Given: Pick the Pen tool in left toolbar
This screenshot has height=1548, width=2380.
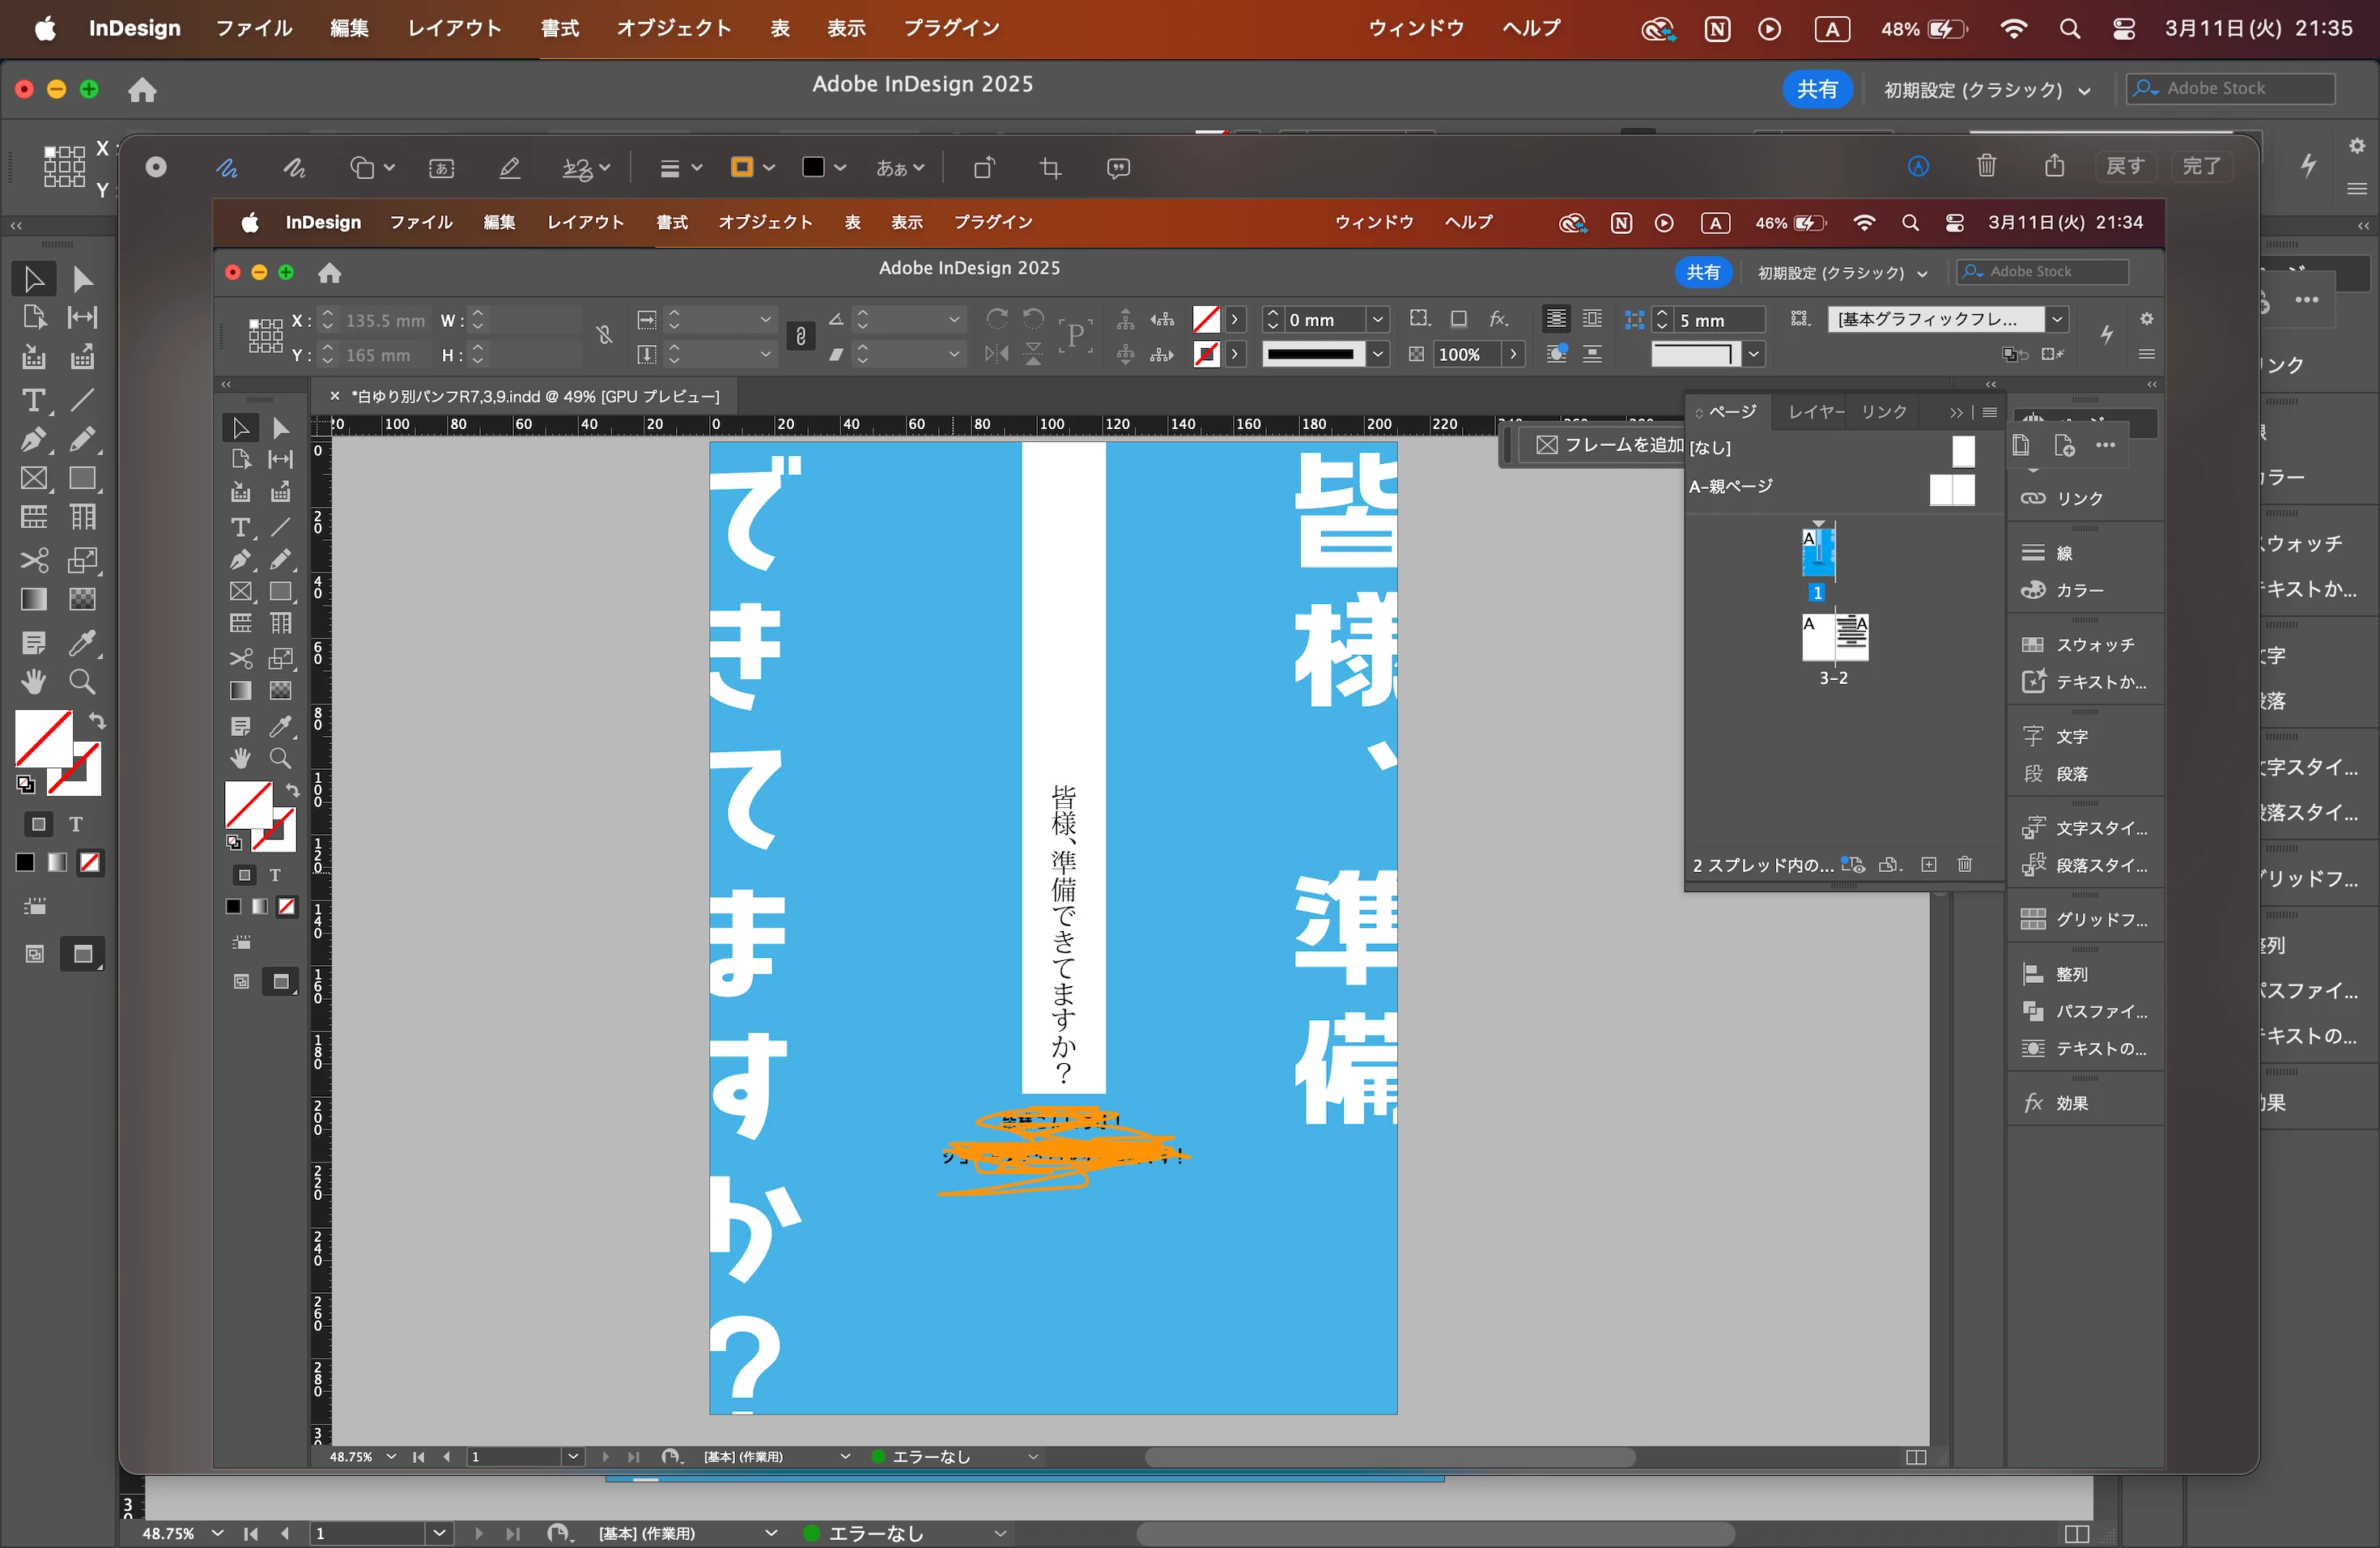Looking at the screenshot, I should click(33, 439).
